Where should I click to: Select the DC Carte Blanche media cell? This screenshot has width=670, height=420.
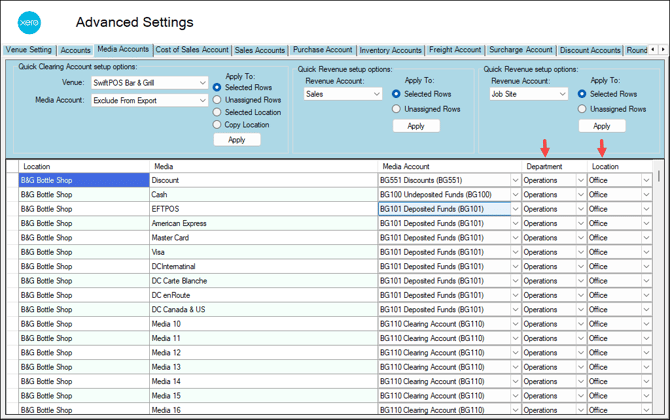[263, 281]
